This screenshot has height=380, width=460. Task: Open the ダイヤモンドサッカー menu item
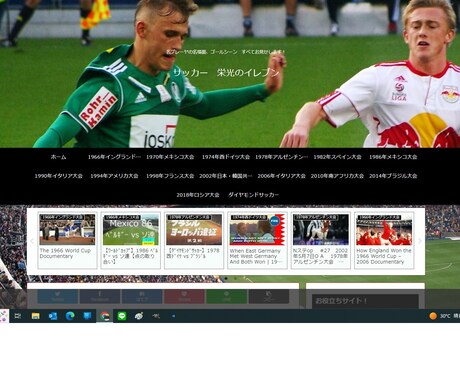253,195
